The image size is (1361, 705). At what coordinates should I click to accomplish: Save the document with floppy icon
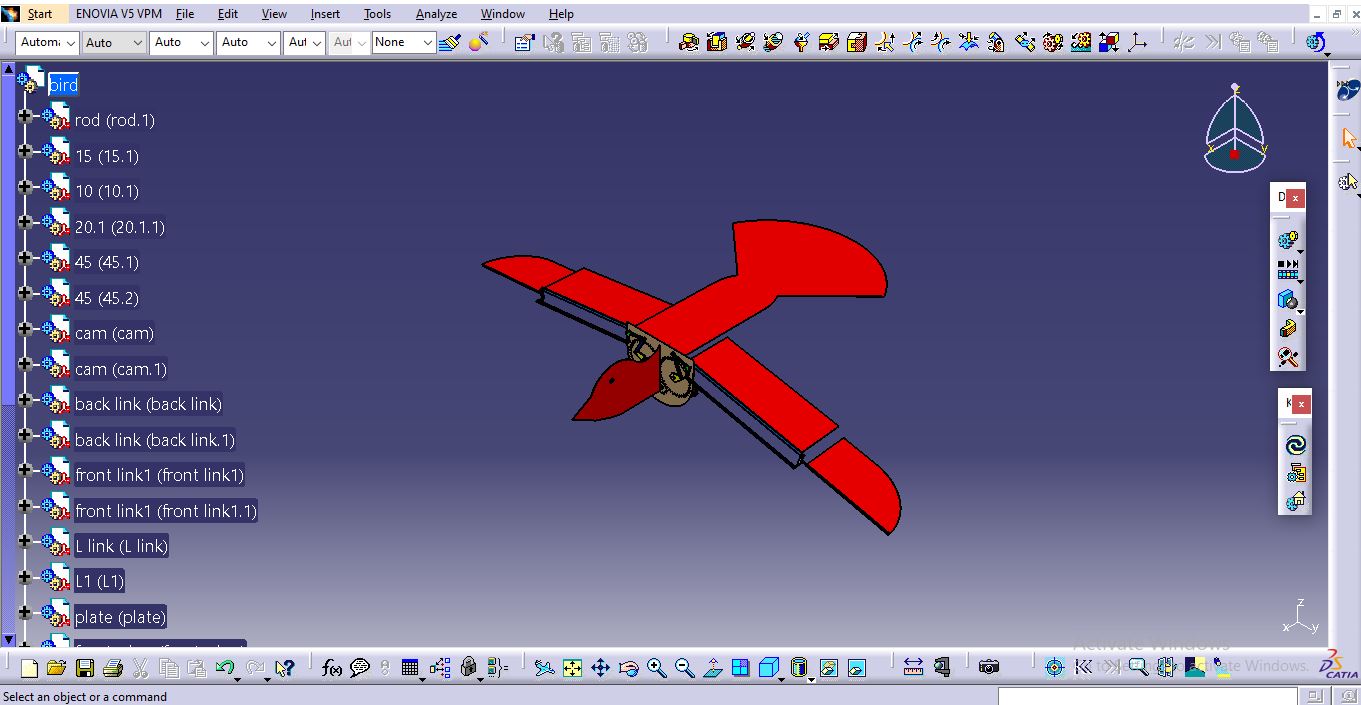point(85,668)
